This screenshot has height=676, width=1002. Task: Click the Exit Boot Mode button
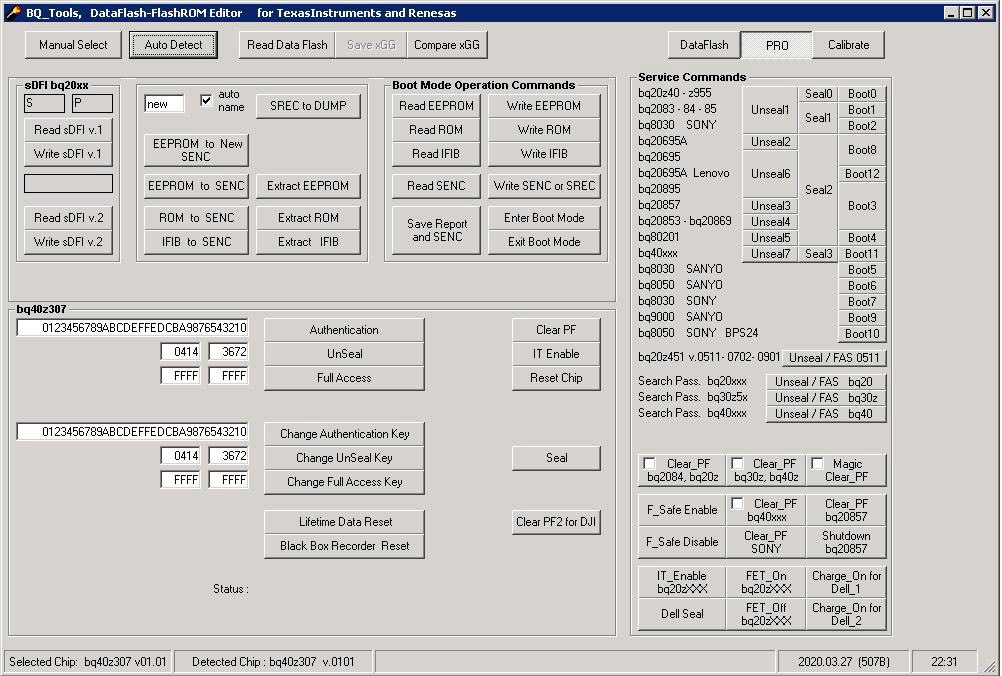click(544, 242)
